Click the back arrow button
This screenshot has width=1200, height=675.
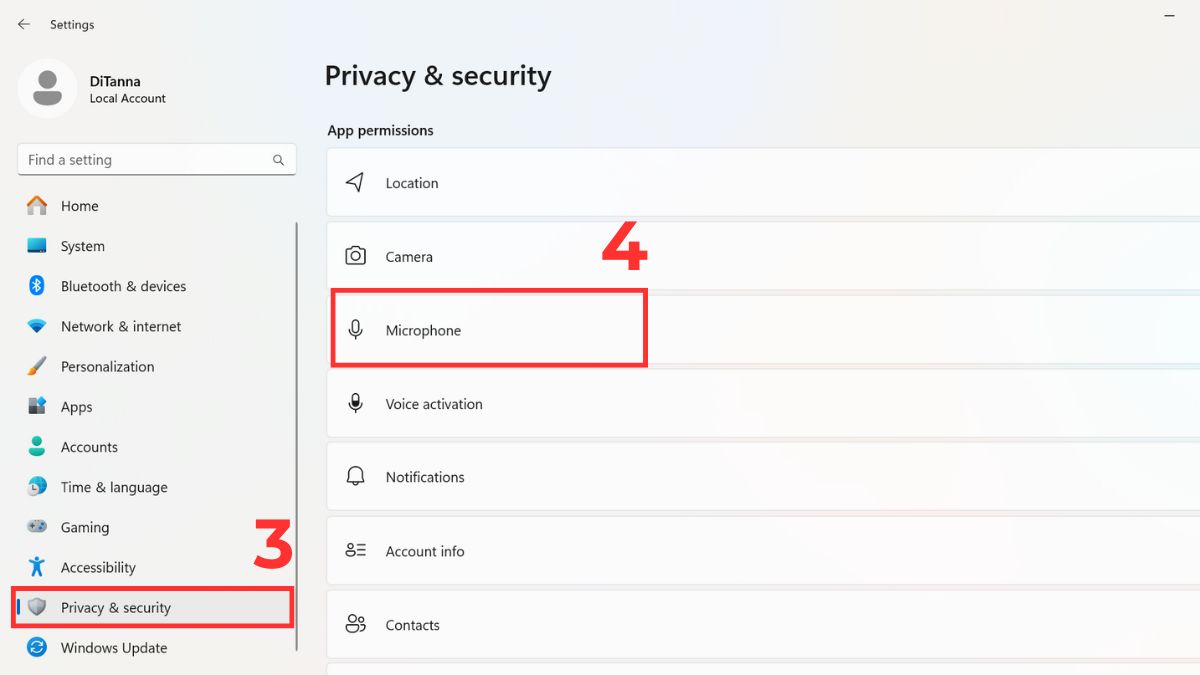(x=24, y=24)
